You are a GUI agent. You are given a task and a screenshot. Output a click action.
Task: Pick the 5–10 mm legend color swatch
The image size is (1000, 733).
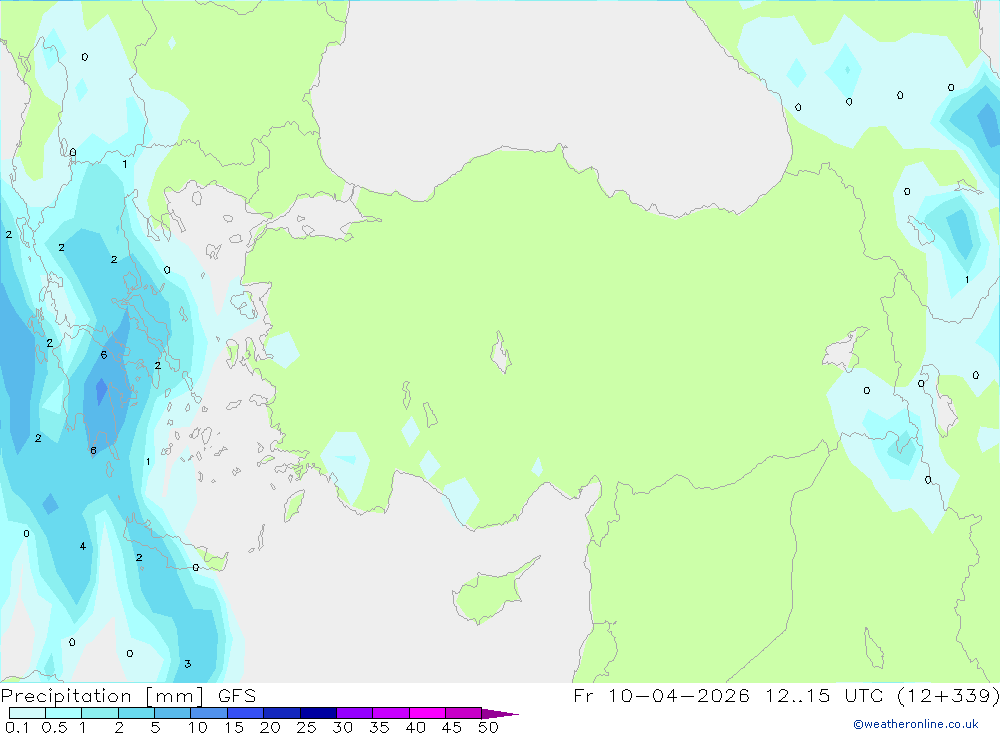(x=173, y=713)
